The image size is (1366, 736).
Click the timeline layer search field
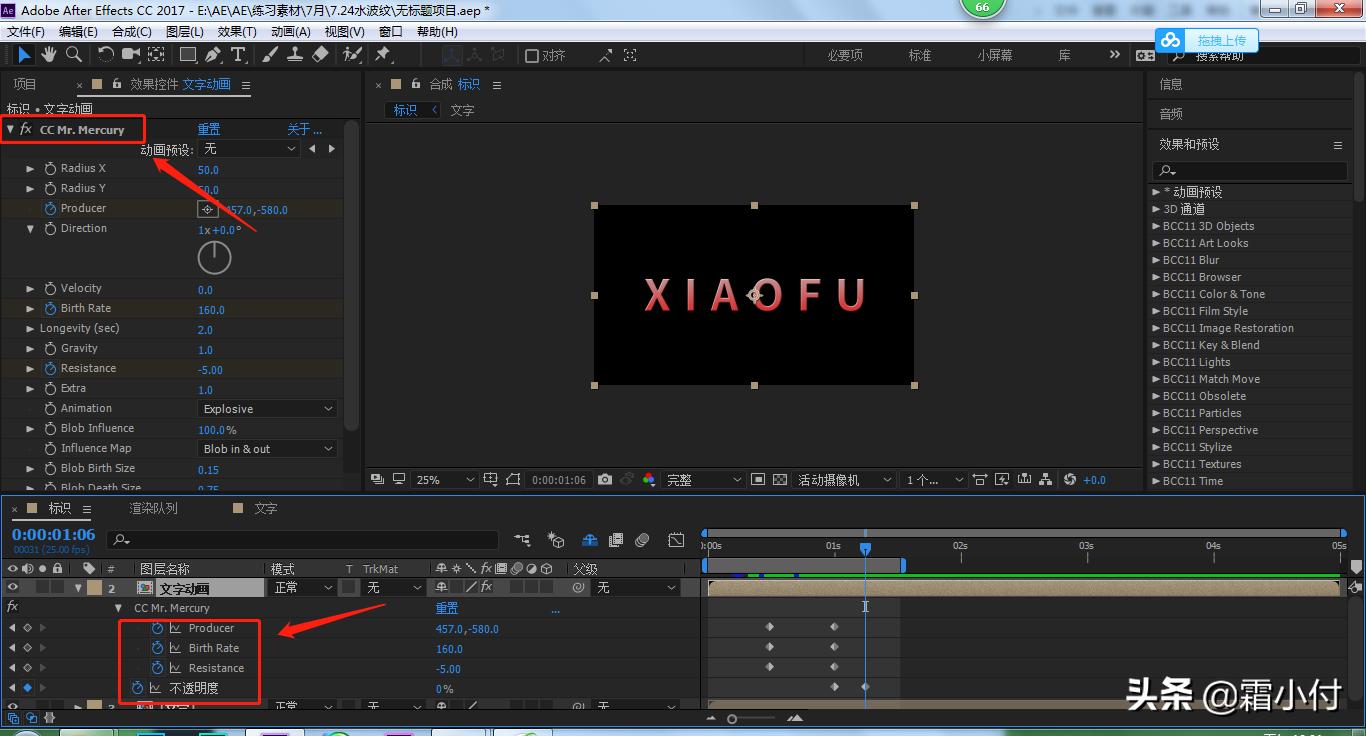click(305, 540)
